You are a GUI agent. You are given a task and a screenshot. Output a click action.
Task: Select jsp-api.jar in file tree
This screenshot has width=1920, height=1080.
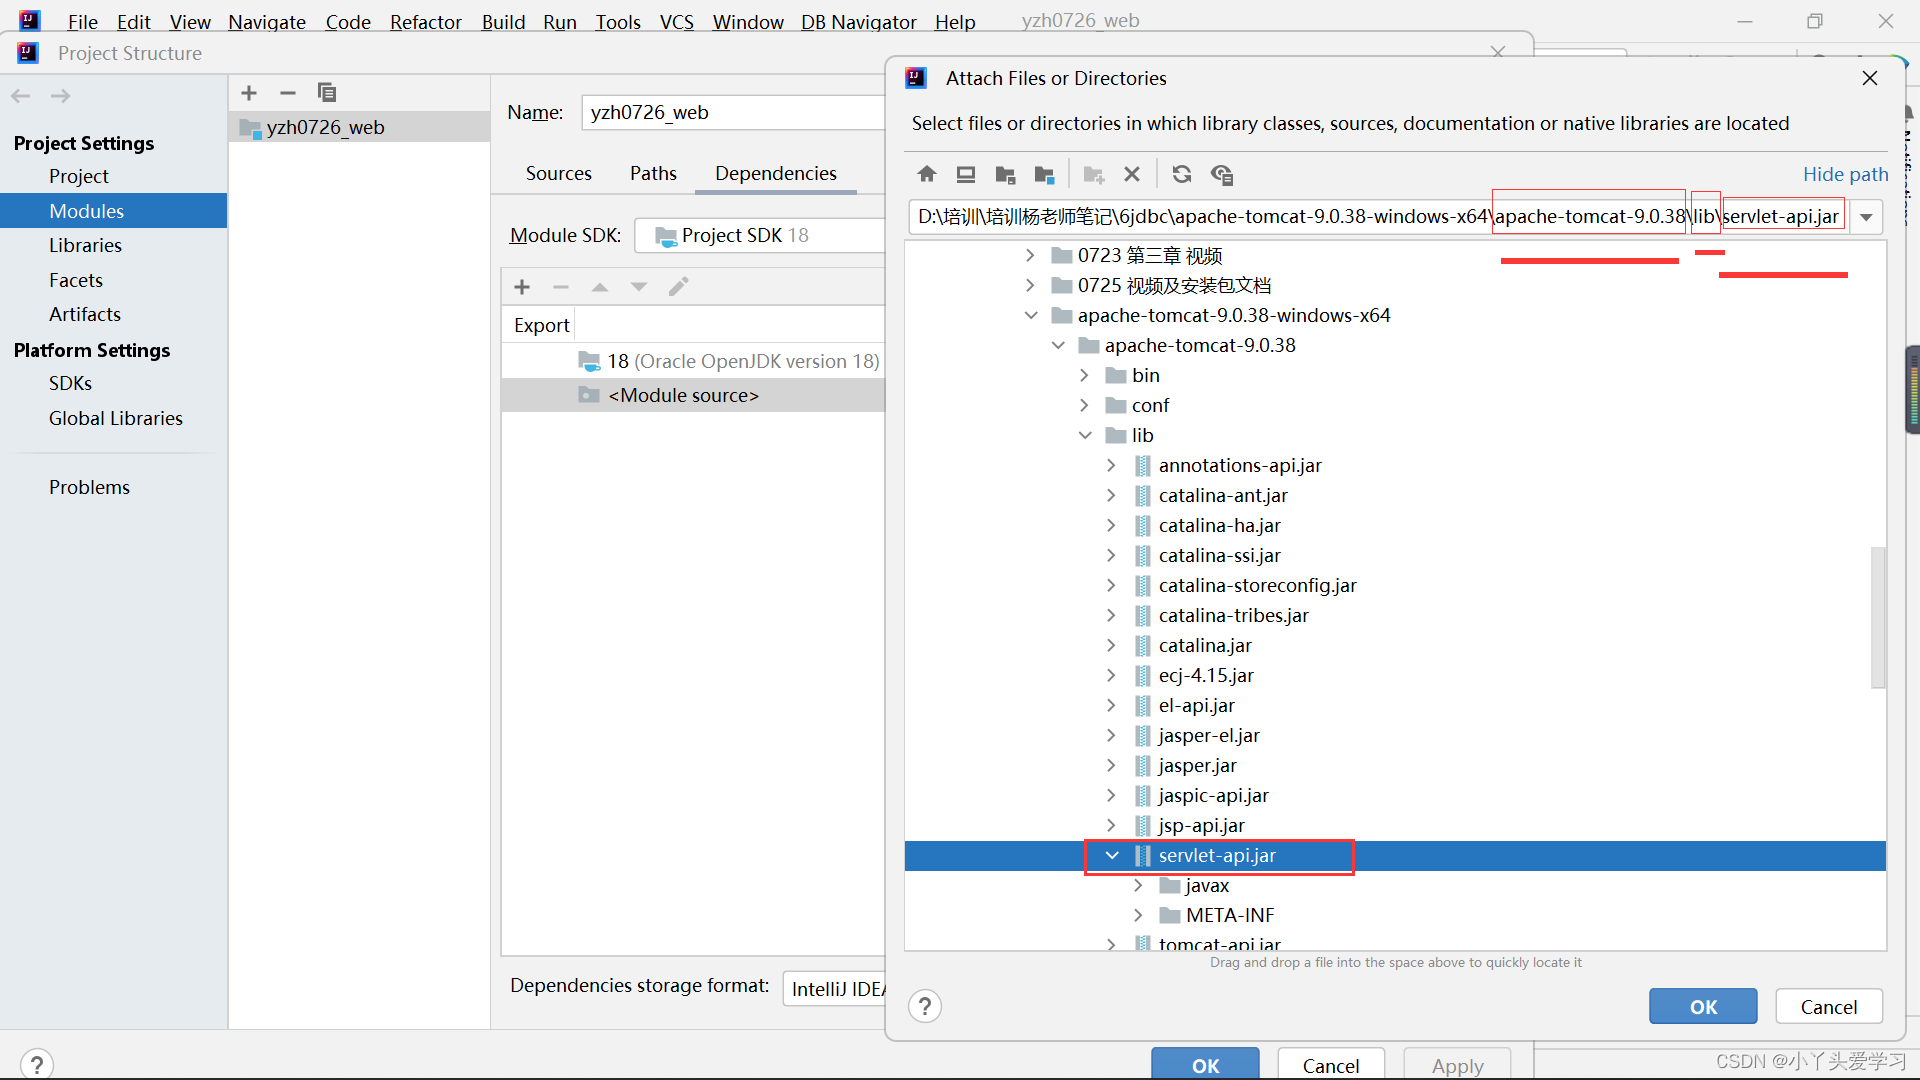point(1201,825)
